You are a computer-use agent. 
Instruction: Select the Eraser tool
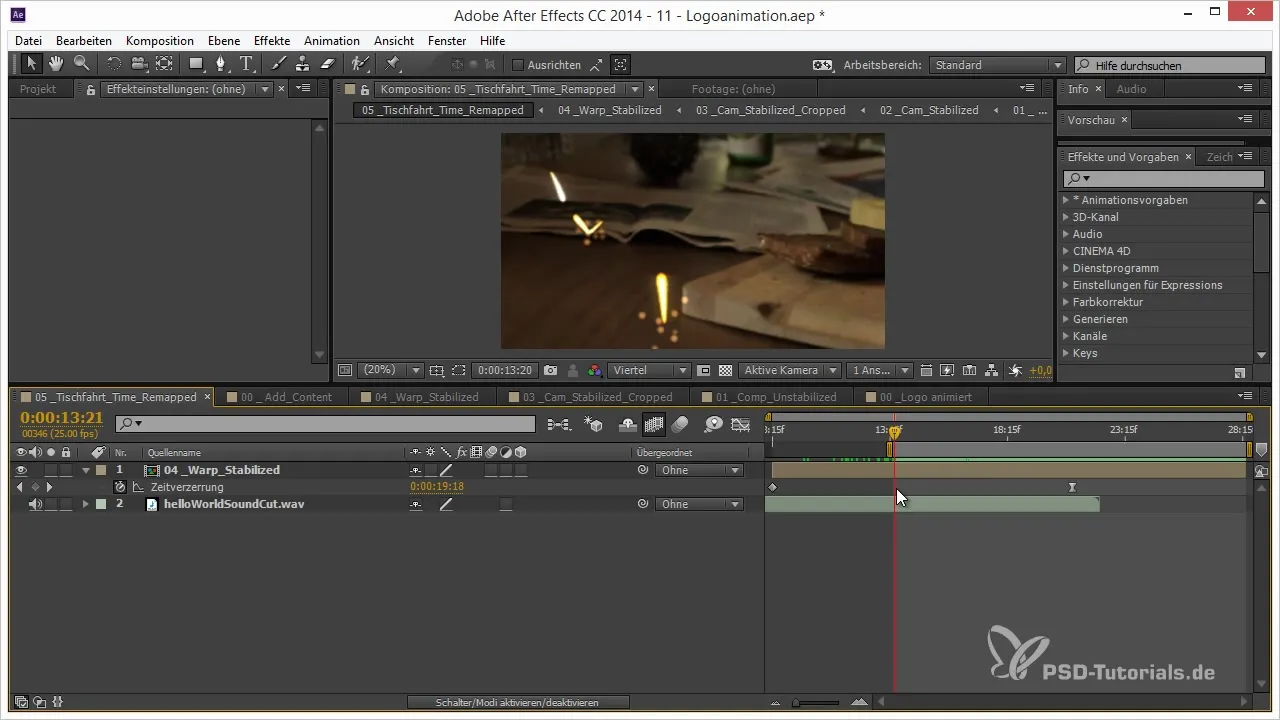(x=328, y=64)
